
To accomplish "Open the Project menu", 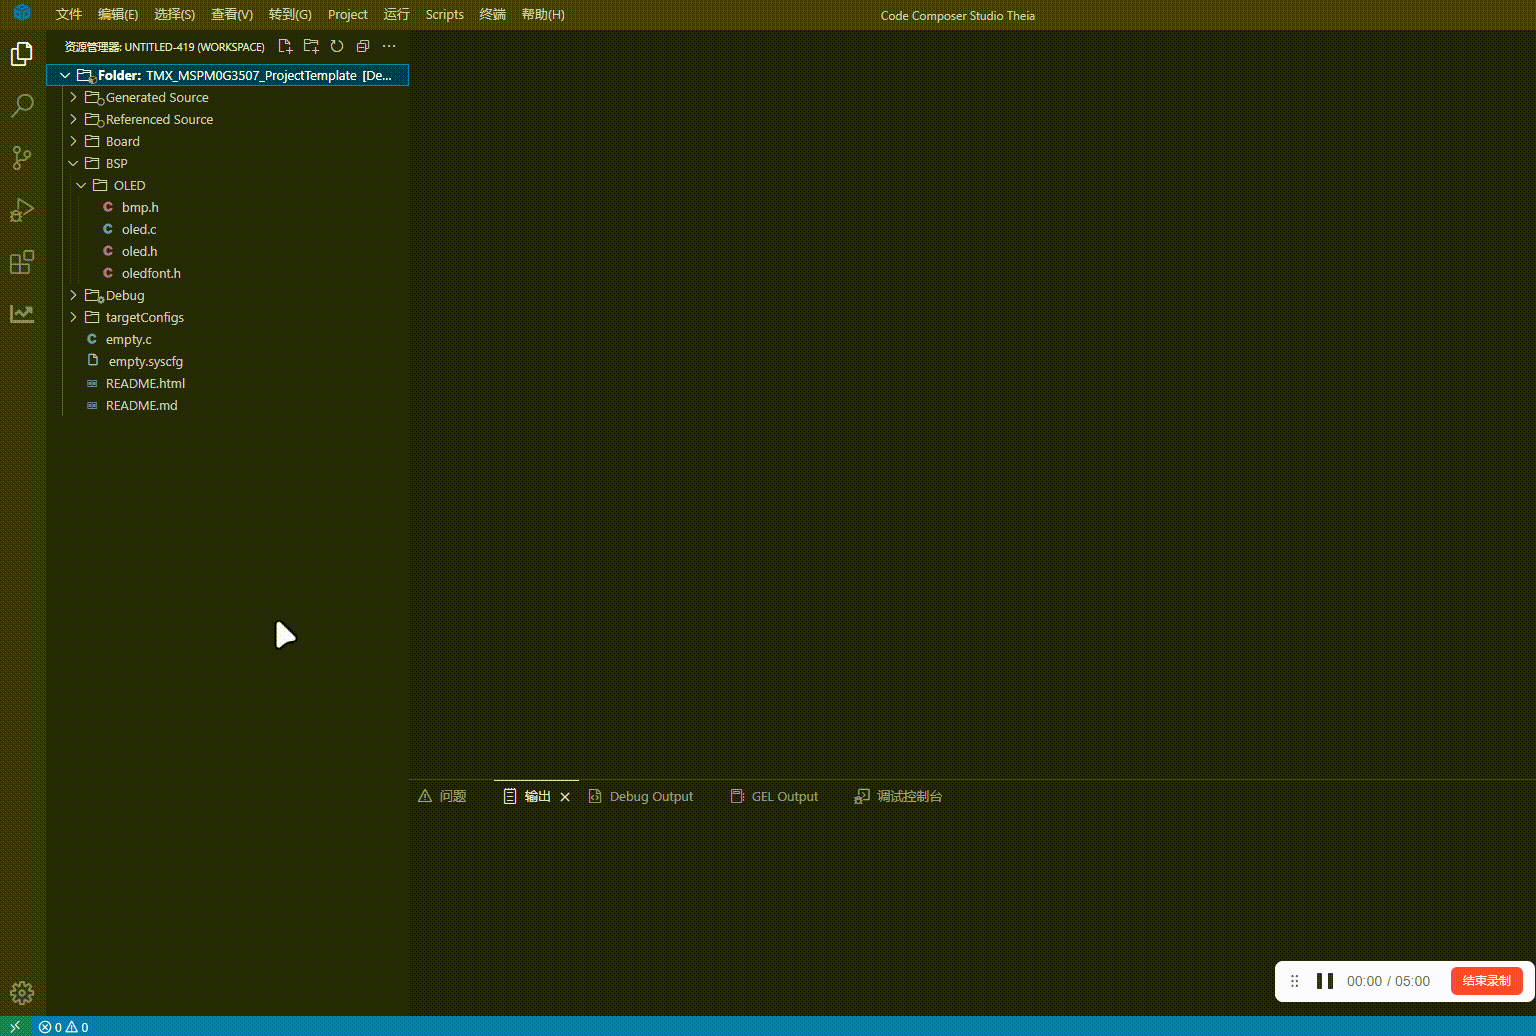I will tap(348, 14).
